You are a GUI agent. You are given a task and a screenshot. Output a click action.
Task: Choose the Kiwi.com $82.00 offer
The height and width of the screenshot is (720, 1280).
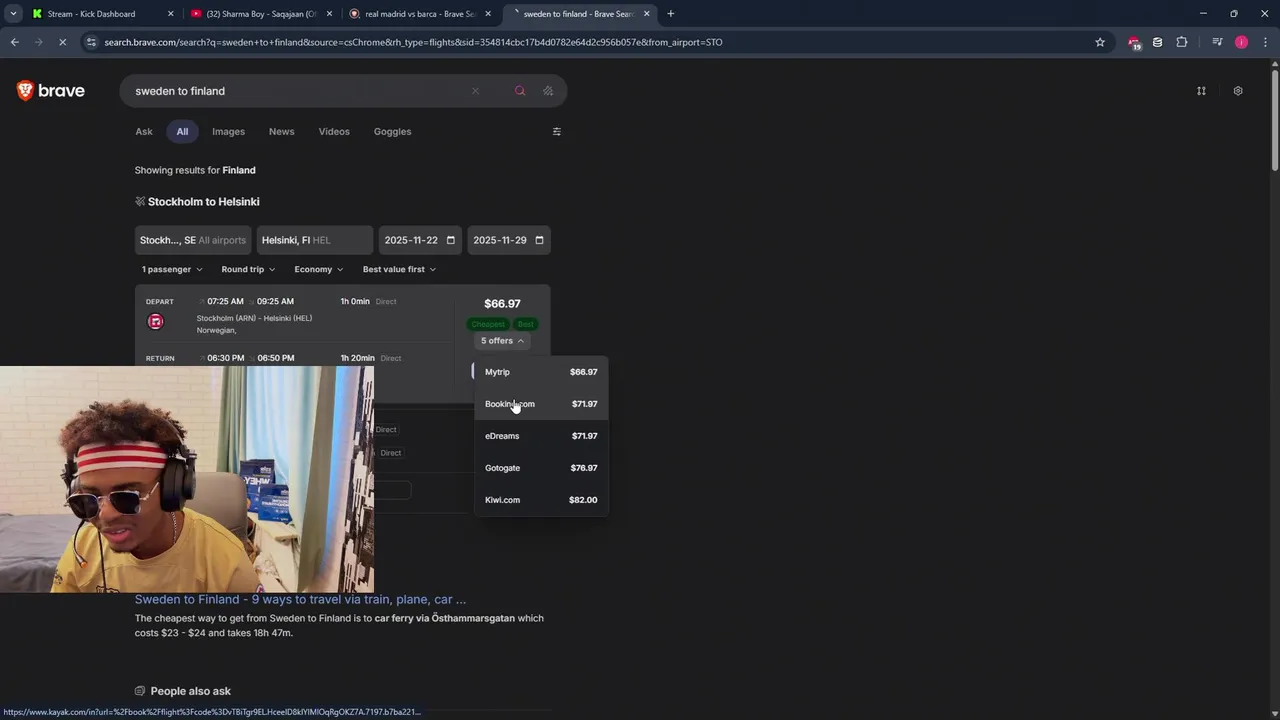pos(541,500)
